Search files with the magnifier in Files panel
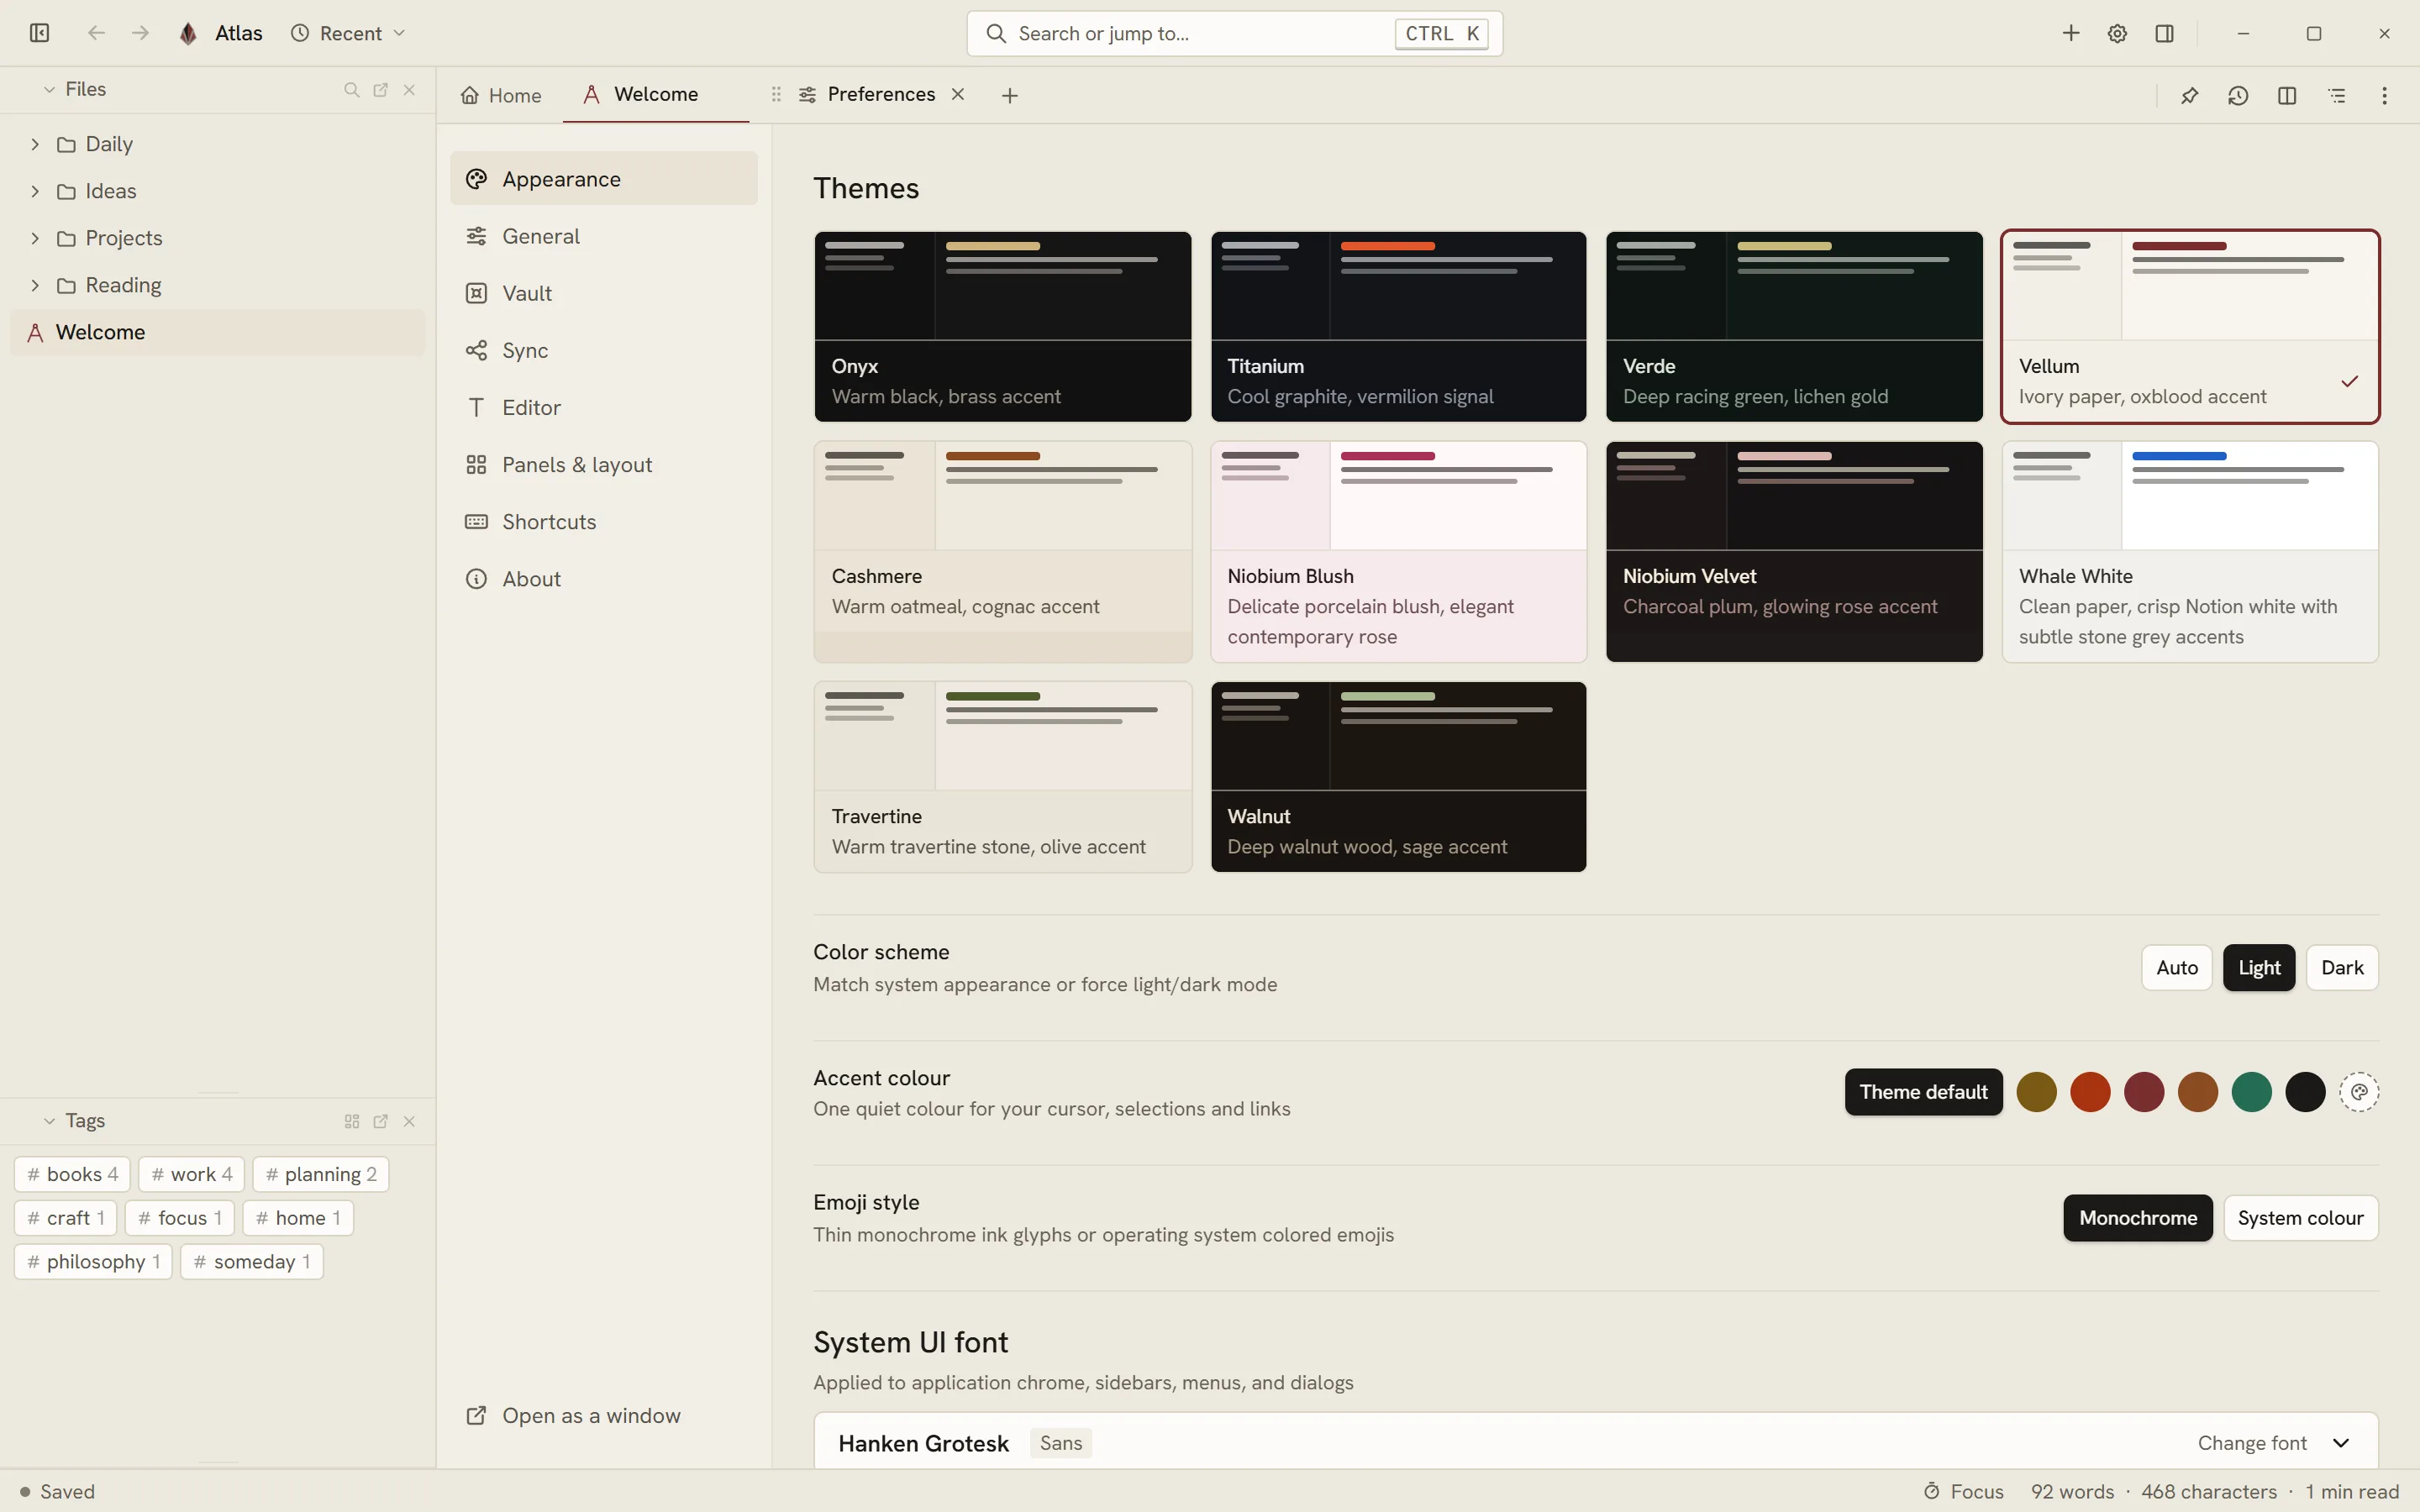 coord(351,90)
